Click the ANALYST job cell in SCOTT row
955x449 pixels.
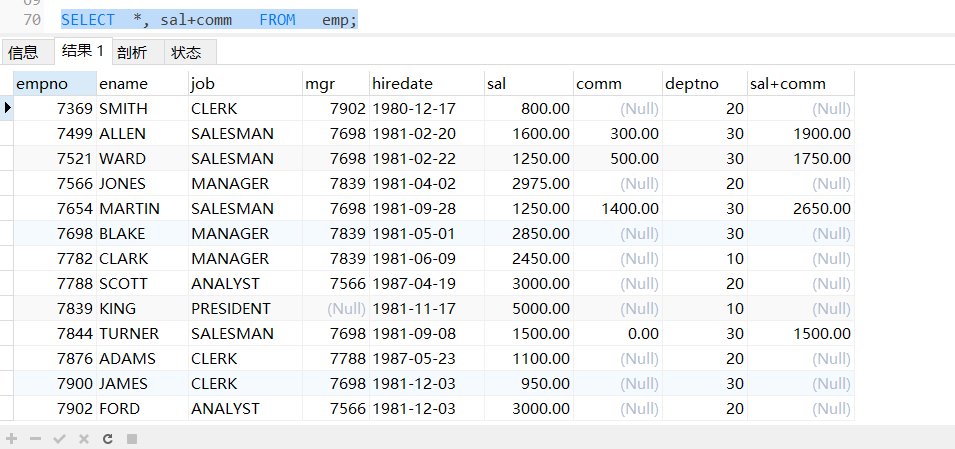coord(245,283)
